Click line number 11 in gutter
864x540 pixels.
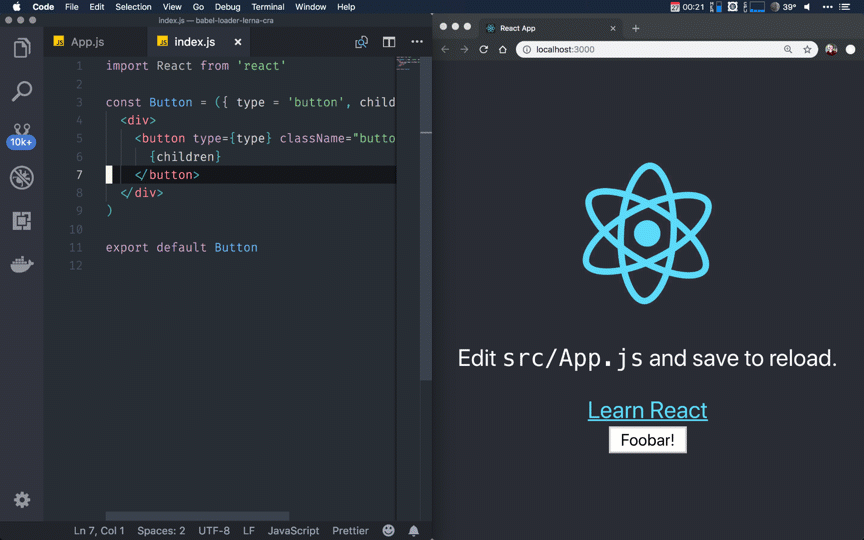[x=76, y=247]
